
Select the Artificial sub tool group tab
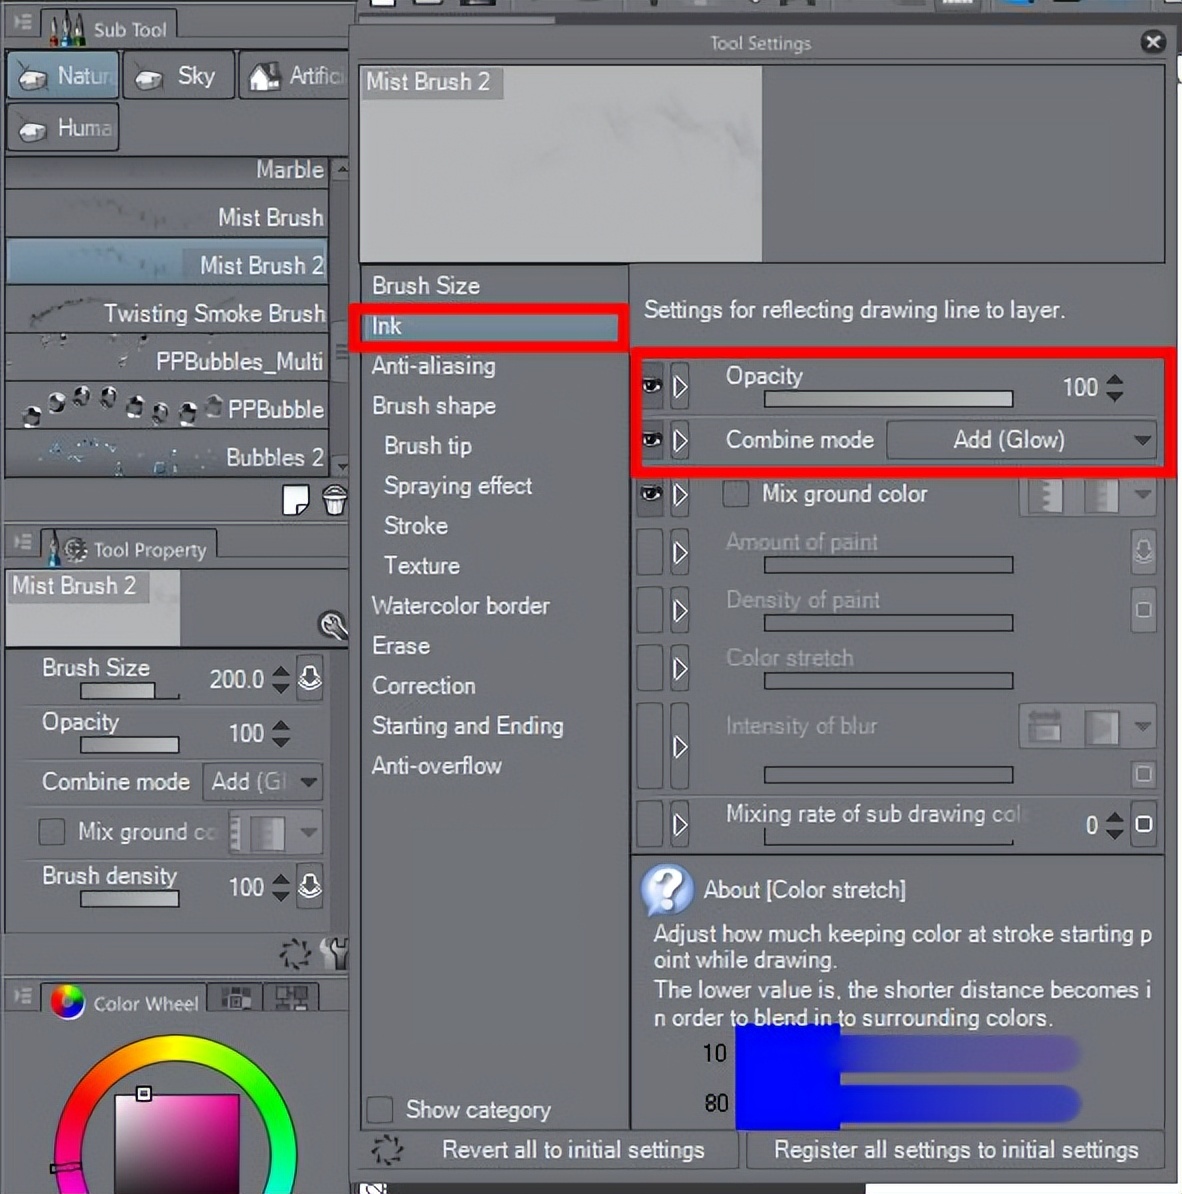point(294,75)
